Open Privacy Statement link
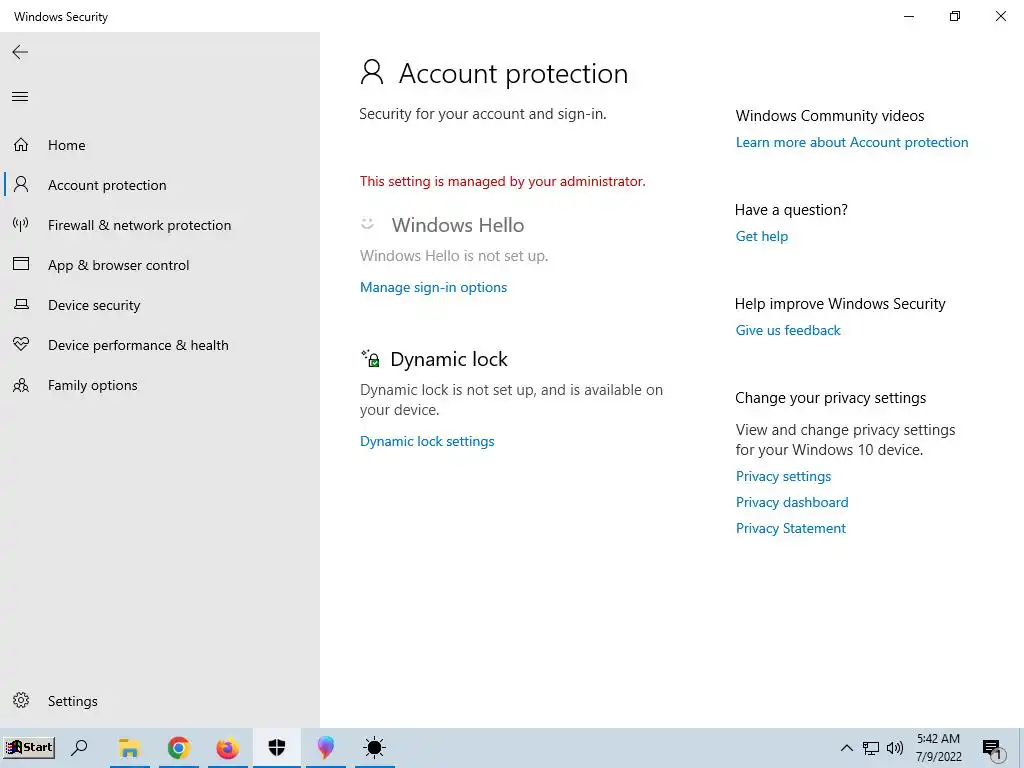 click(x=791, y=528)
